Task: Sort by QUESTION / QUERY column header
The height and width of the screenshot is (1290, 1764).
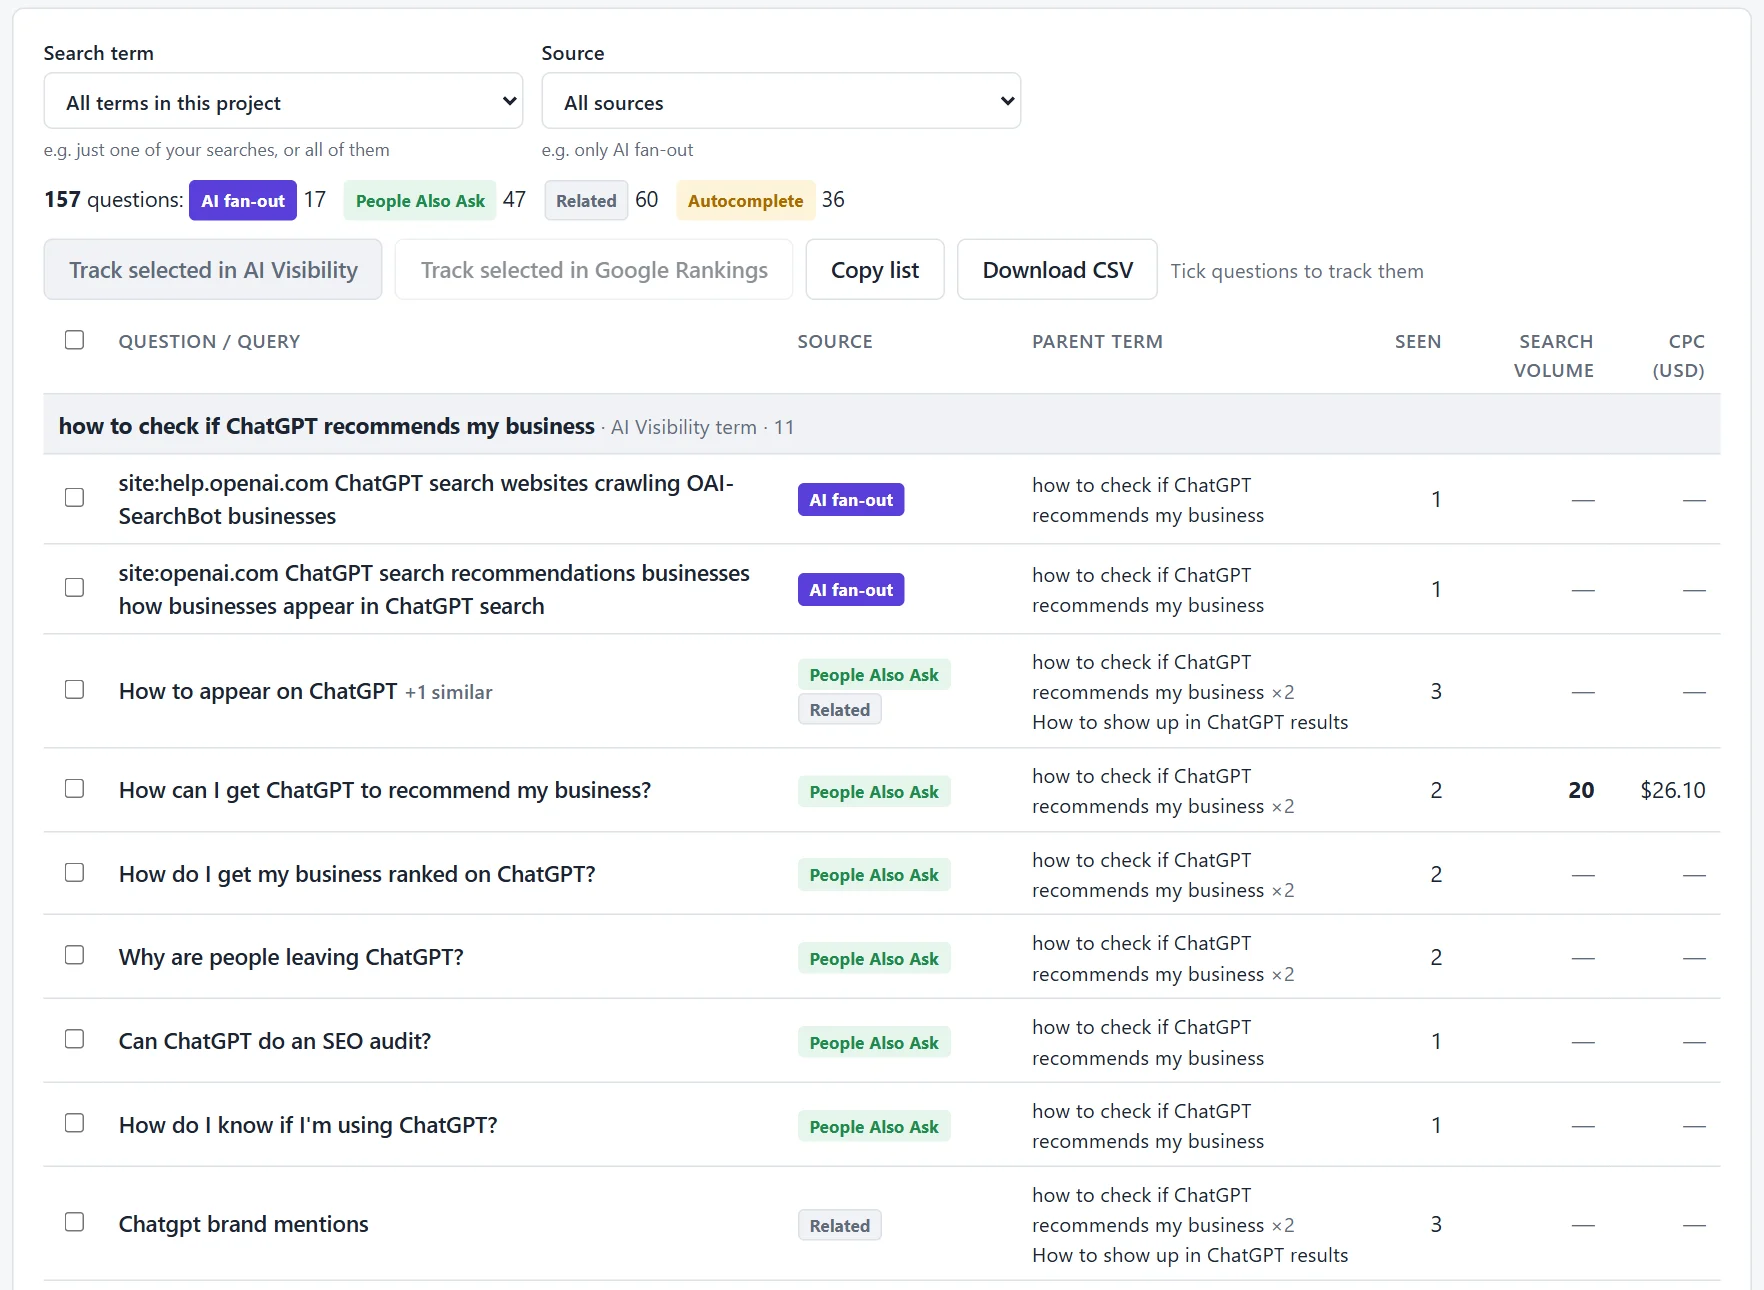Action: pyautogui.click(x=209, y=341)
